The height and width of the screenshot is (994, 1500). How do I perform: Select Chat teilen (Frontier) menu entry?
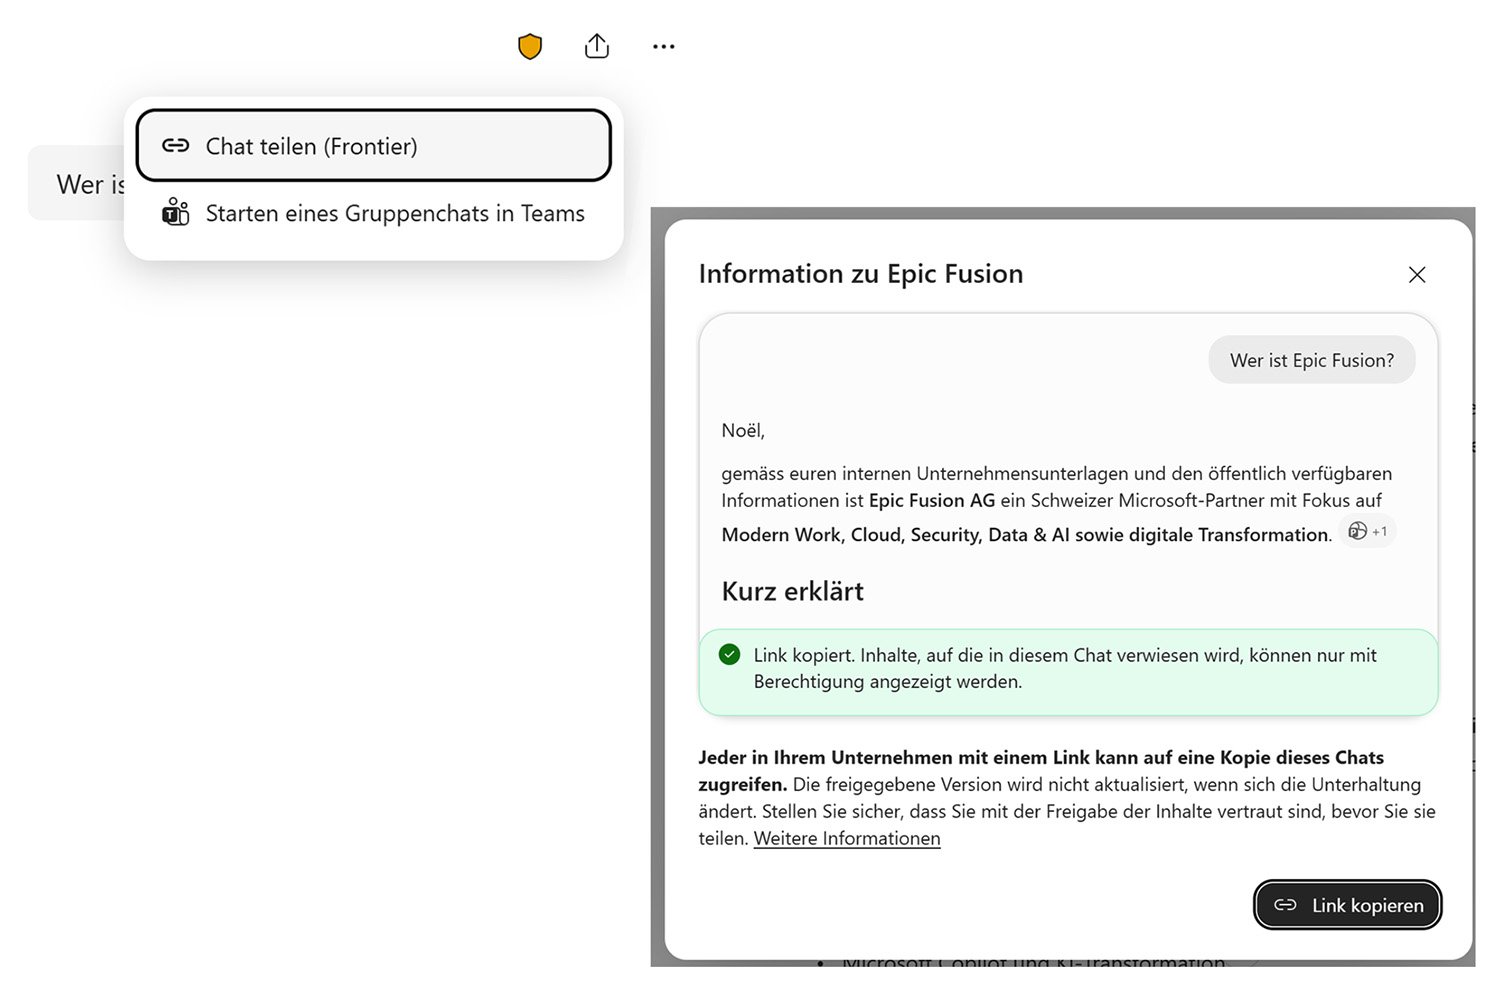click(x=374, y=146)
